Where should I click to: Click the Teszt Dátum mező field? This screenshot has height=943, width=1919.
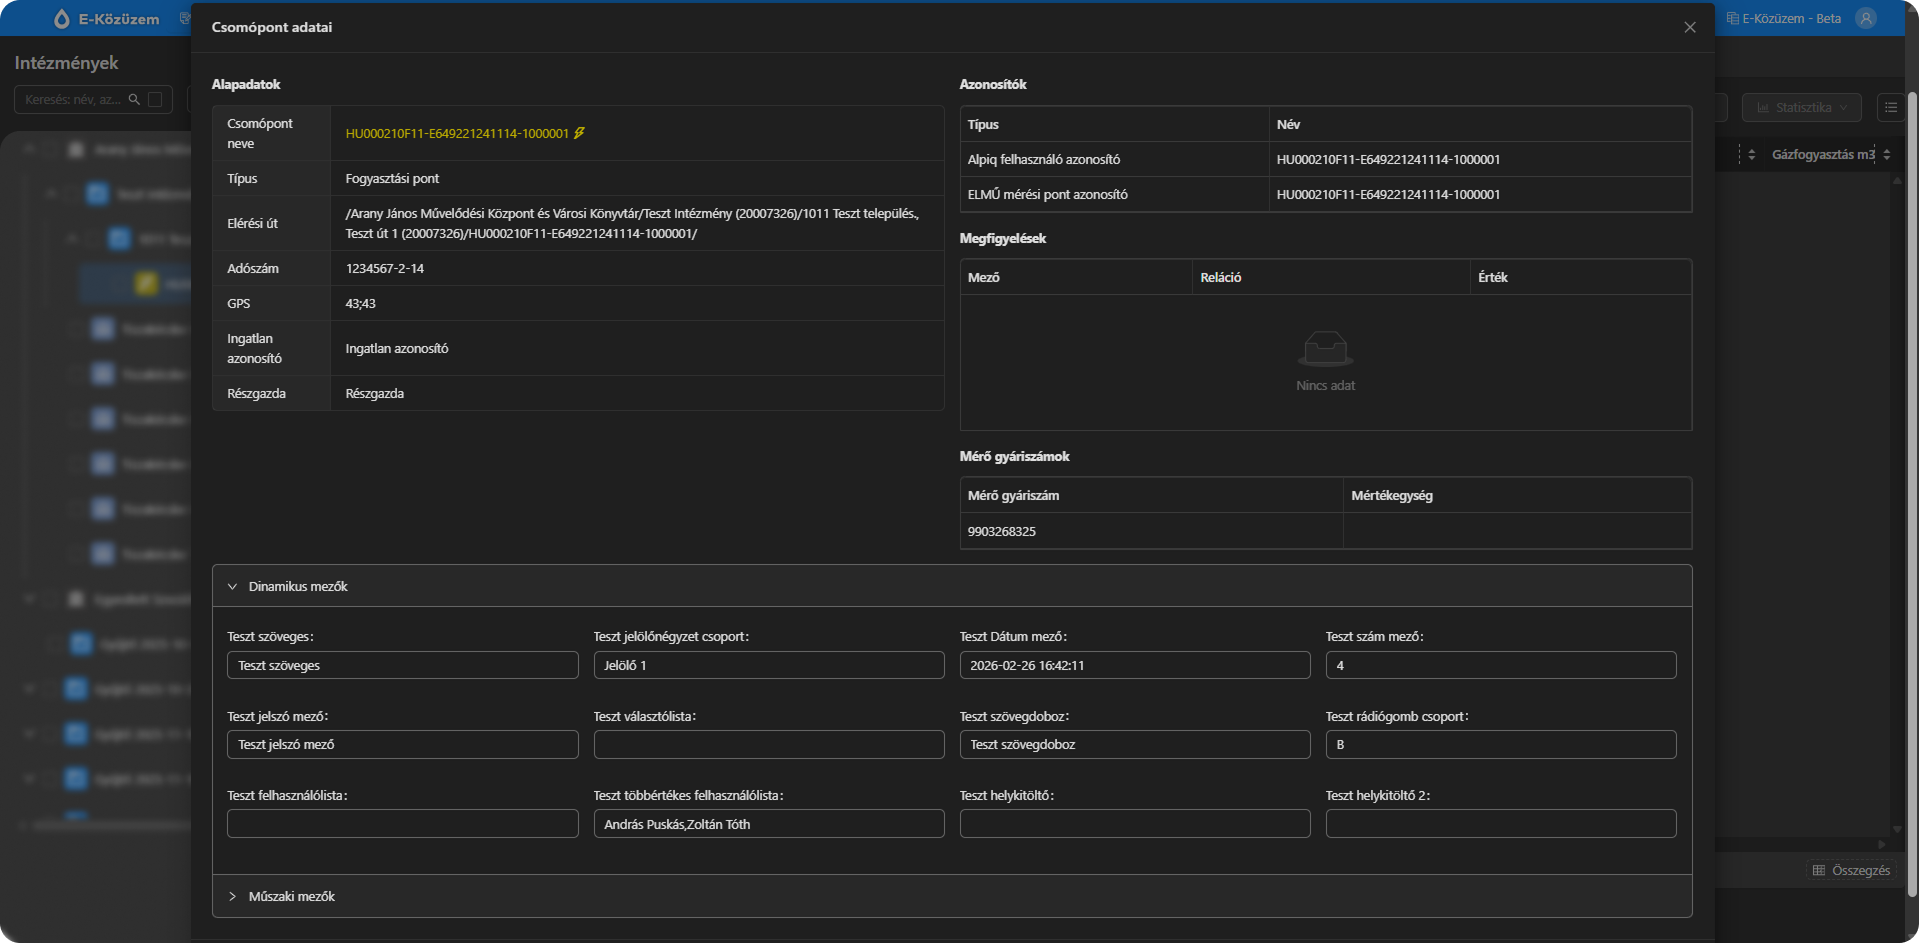pos(1134,665)
